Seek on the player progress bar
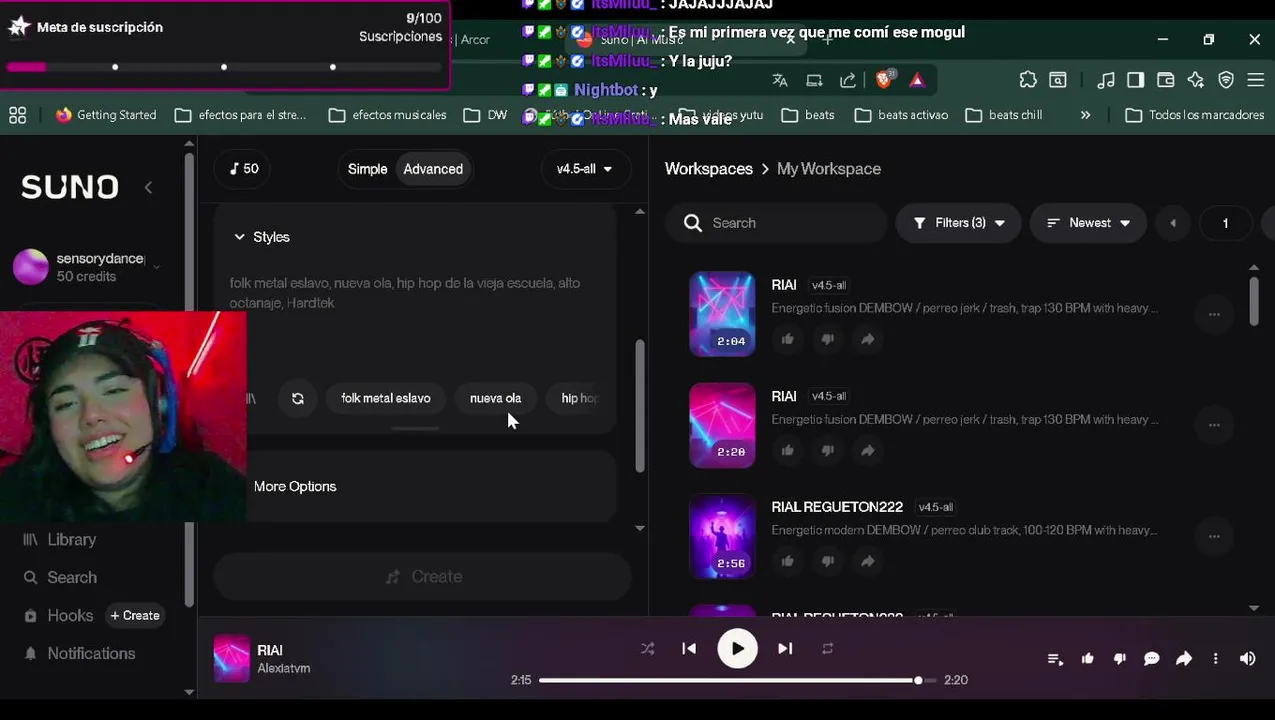 click(x=737, y=680)
